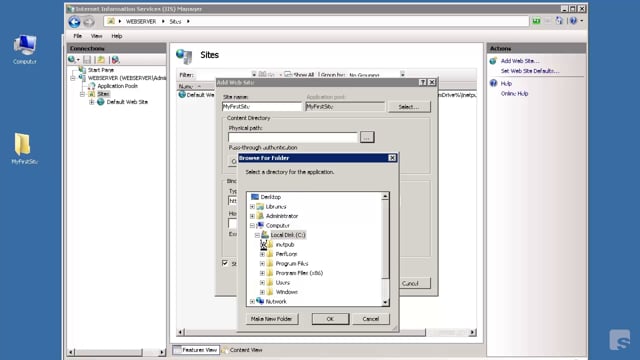Select the PerfLogs folder
640x360 pixels.
(286, 254)
